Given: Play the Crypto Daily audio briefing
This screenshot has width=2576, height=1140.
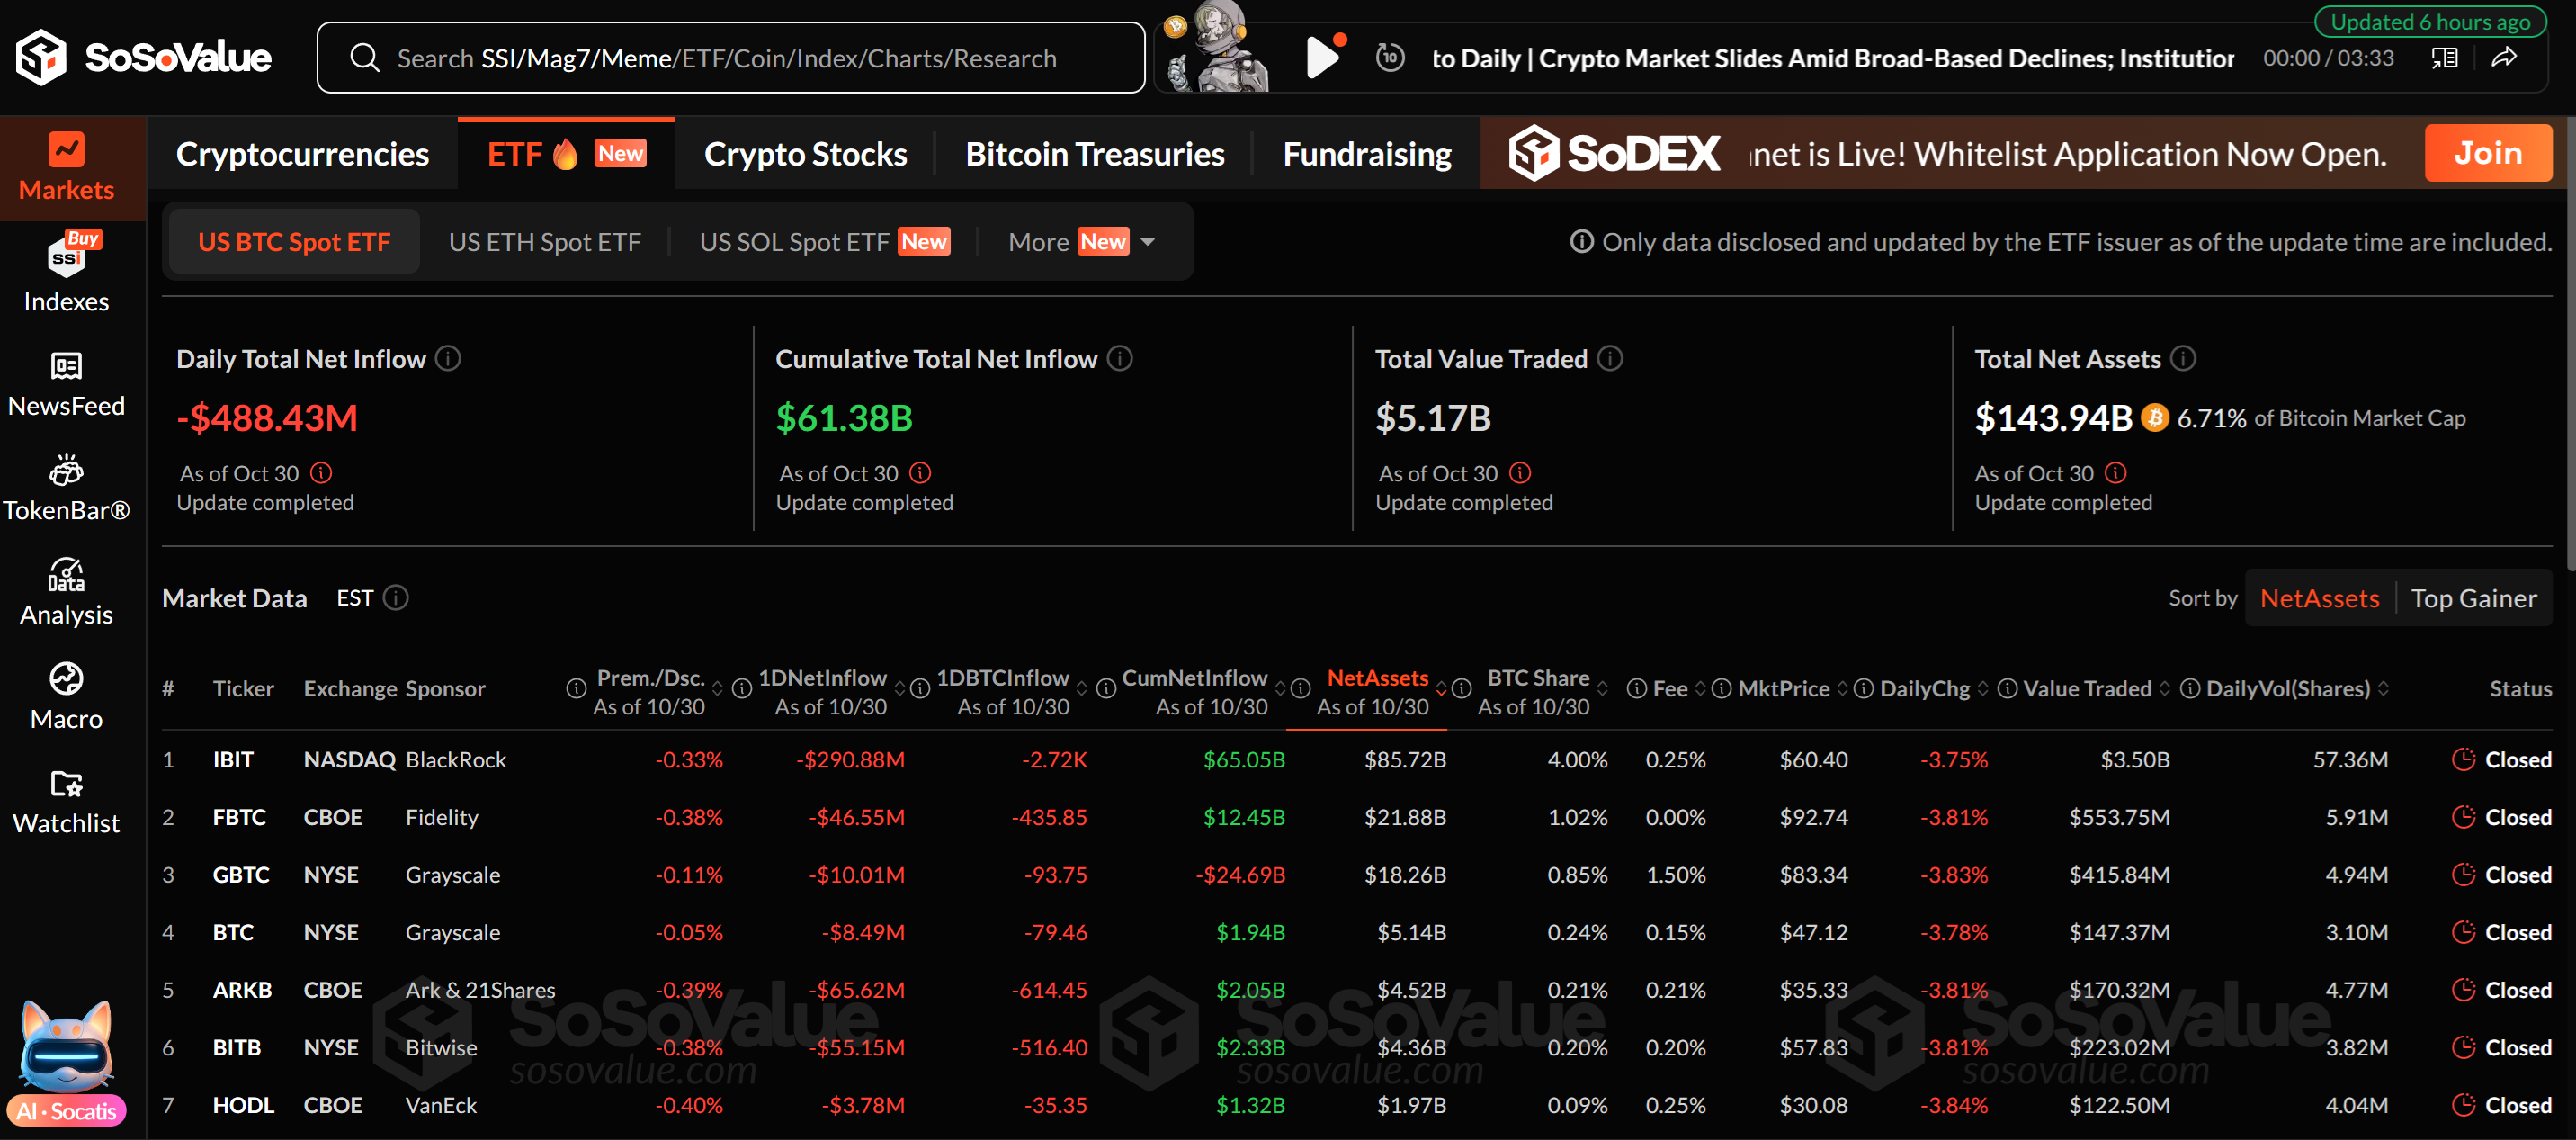Looking at the screenshot, I should [x=1322, y=58].
